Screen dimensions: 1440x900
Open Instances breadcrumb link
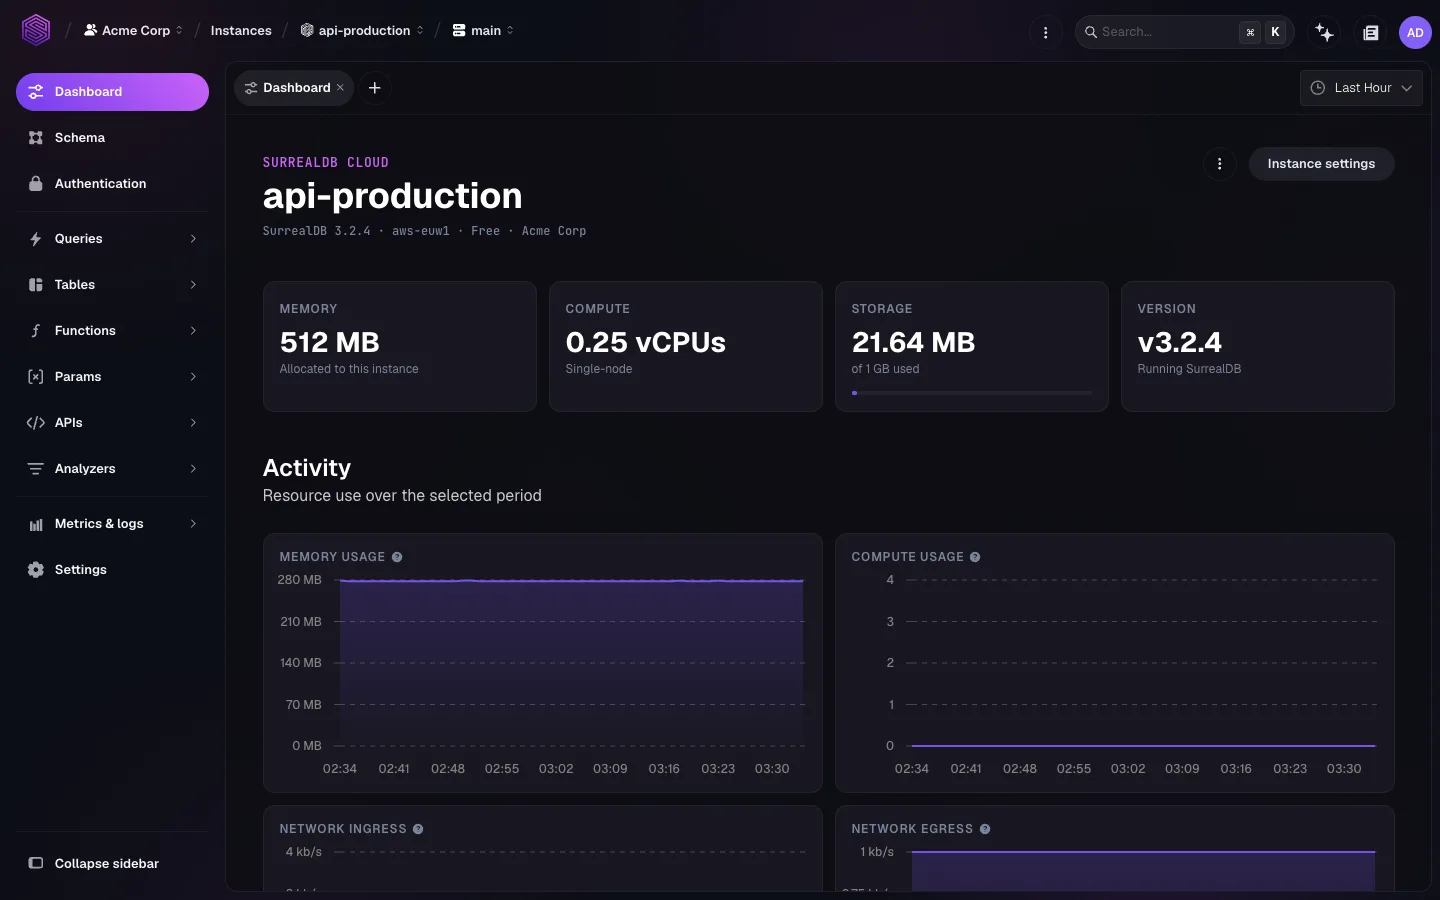[241, 31]
